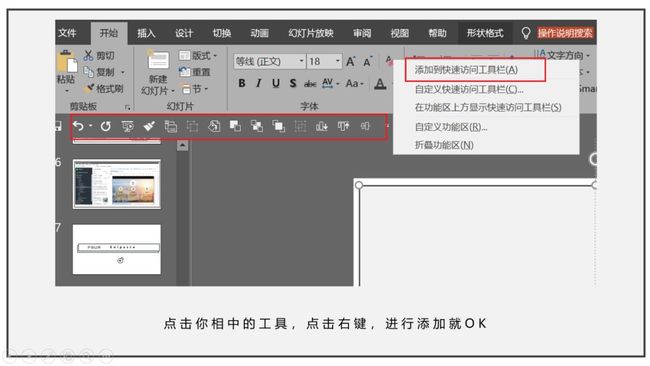Click the Redo circular arrow icon
This screenshot has width=650, height=366.
pos(106,126)
